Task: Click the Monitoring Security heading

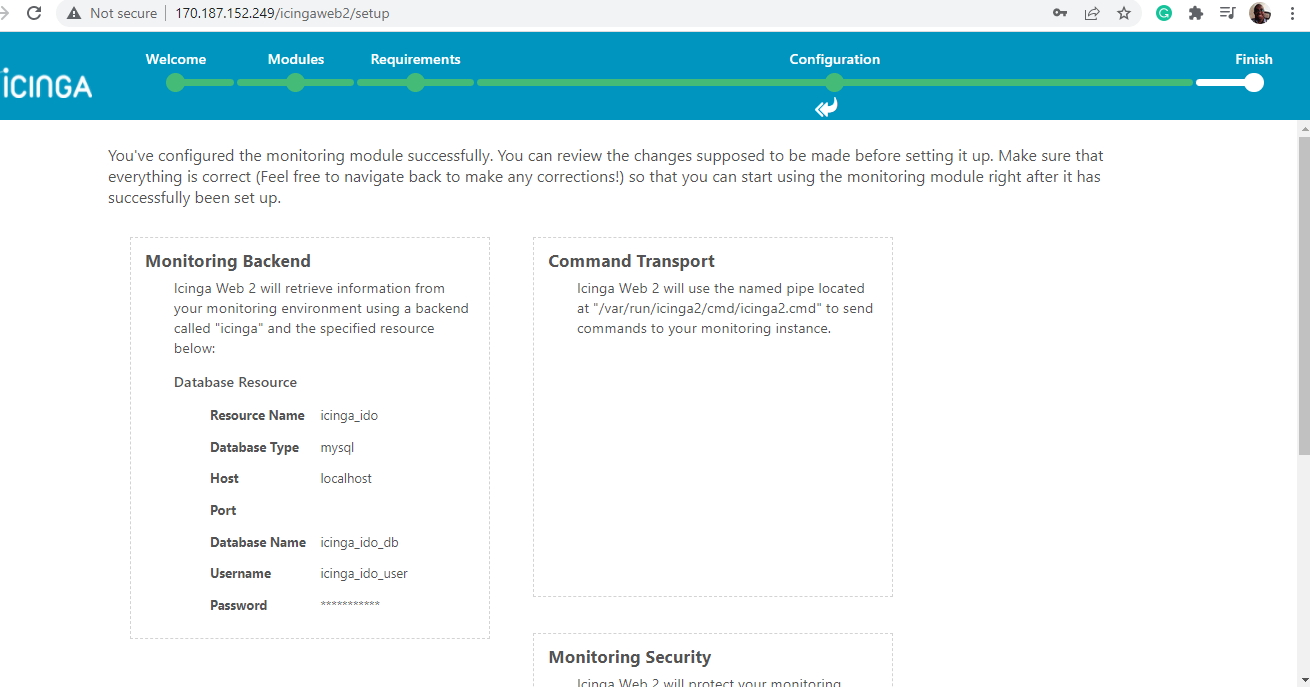Action: click(630, 657)
